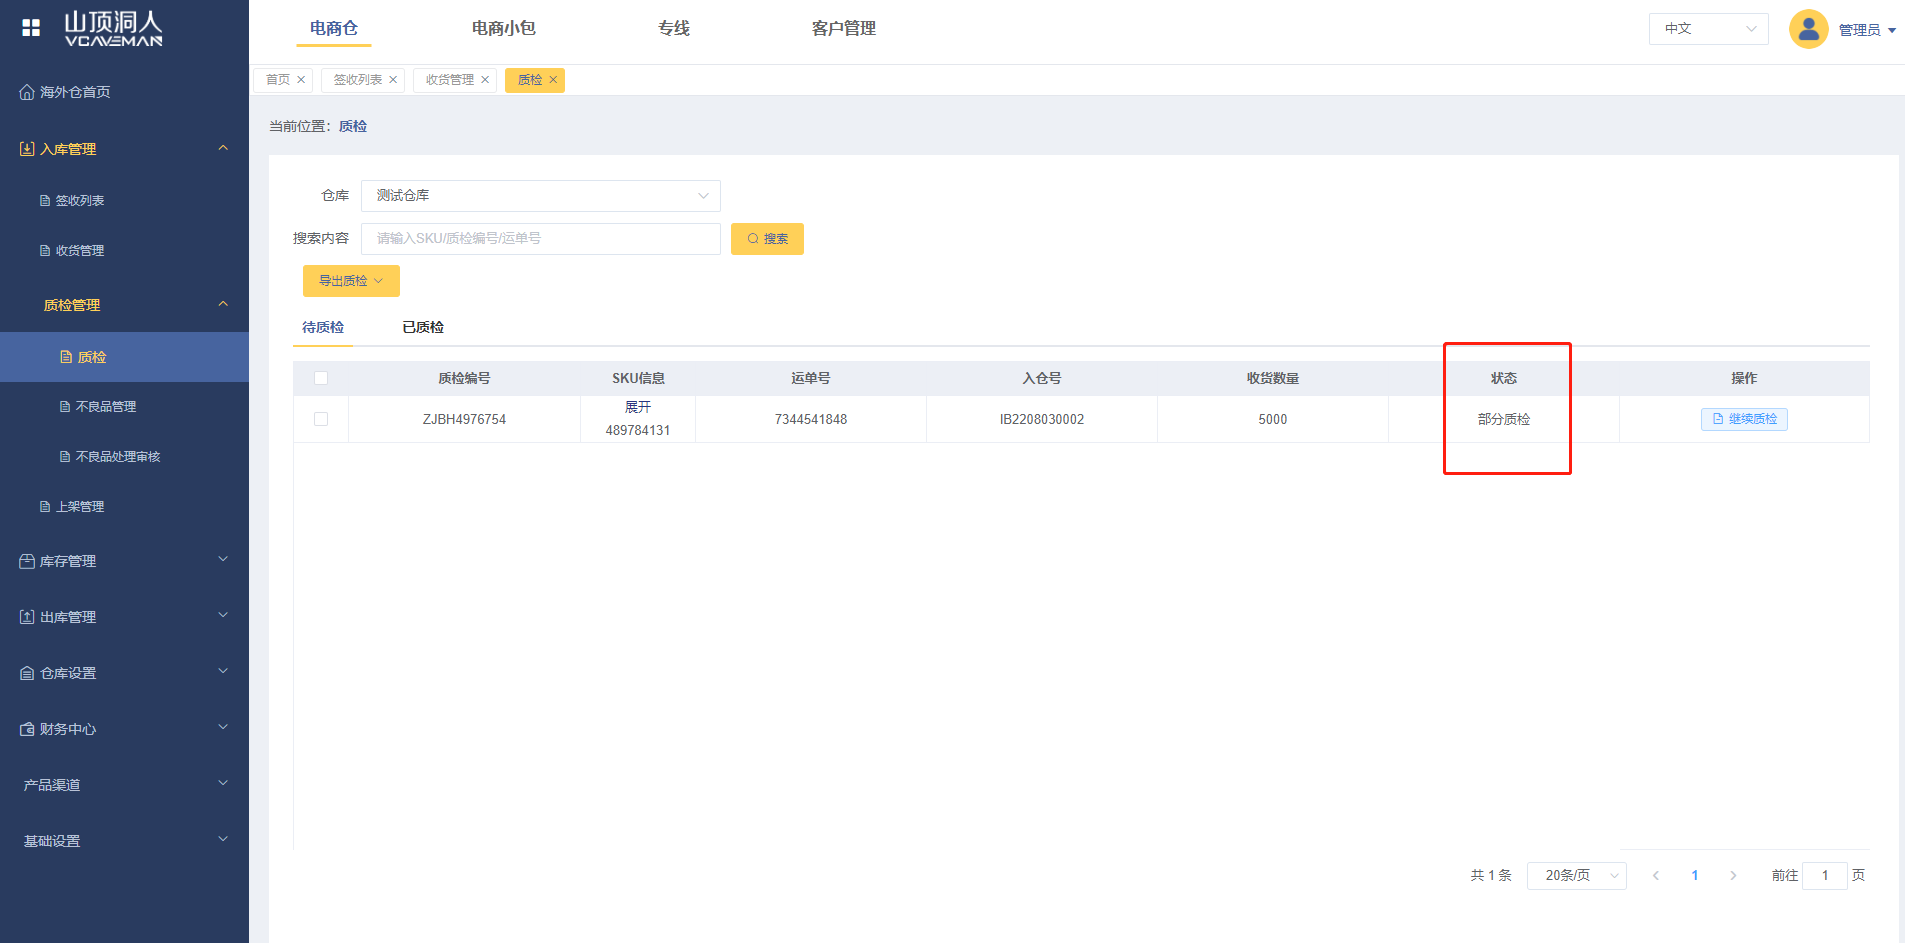The height and width of the screenshot is (943, 1905).
Task: Close the 签收列表 tab with its X
Action: click(393, 80)
